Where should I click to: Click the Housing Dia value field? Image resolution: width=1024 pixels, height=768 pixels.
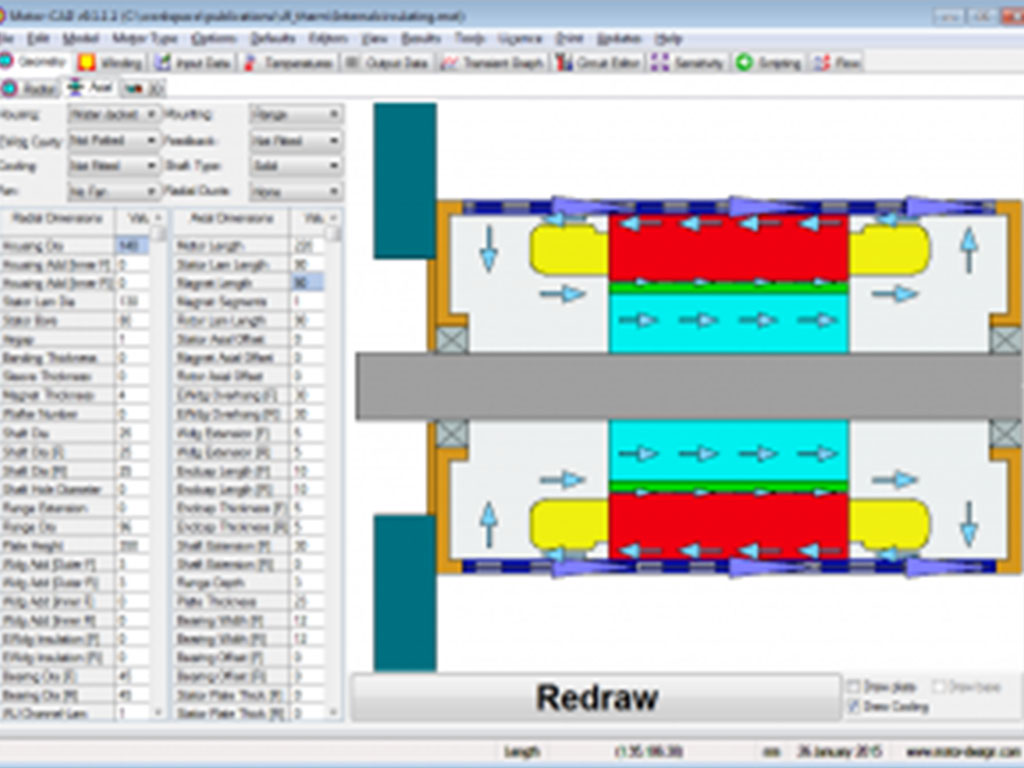tap(133, 246)
